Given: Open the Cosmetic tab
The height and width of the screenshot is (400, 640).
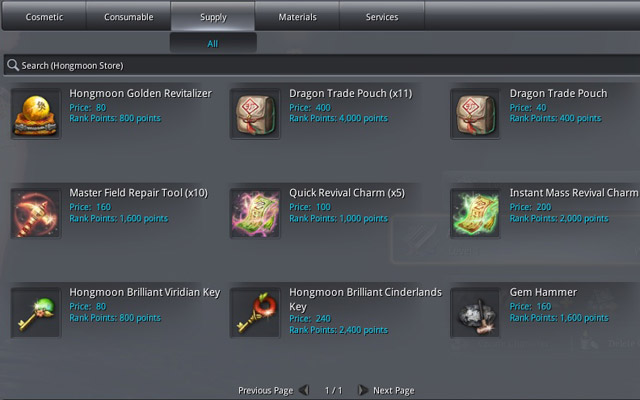Looking at the screenshot, I should pos(44,17).
